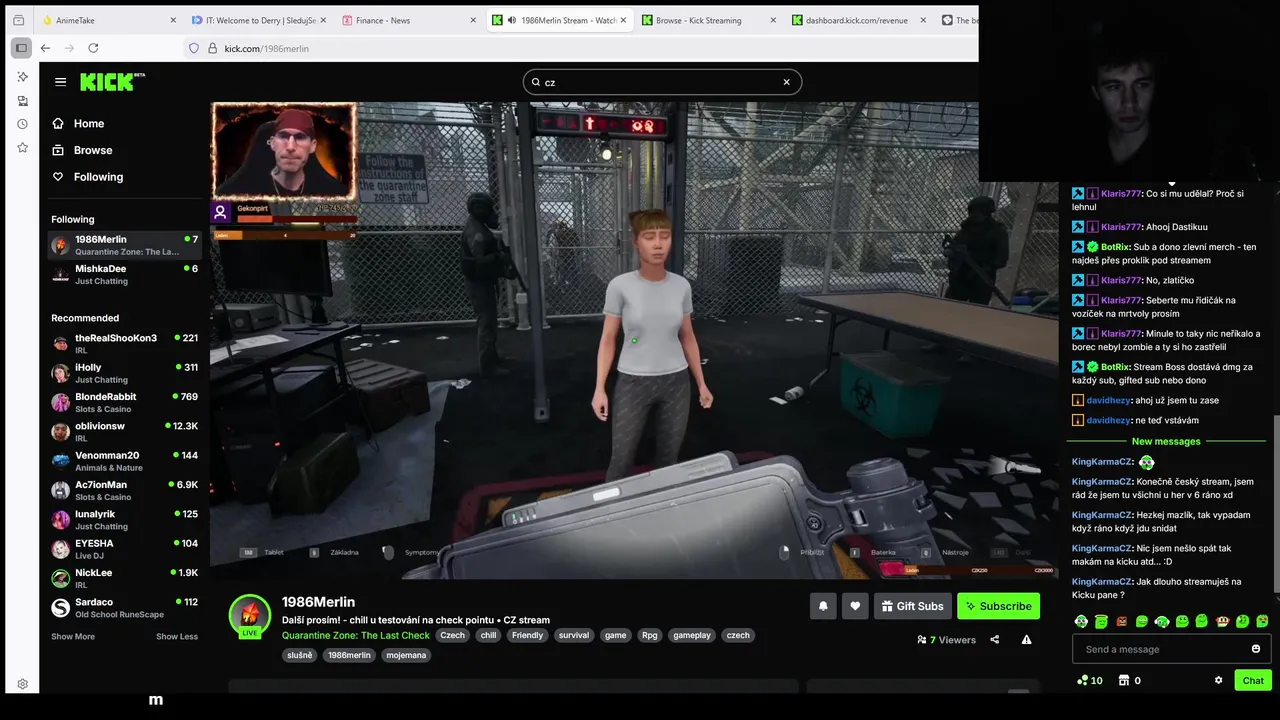The height and width of the screenshot is (720, 1280).
Task: Click the 'gameplay' tag
Action: coord(692,635)
